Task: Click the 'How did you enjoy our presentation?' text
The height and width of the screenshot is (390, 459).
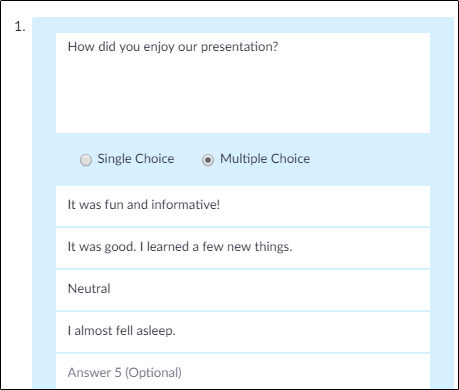Action: (x=173, y=47)
